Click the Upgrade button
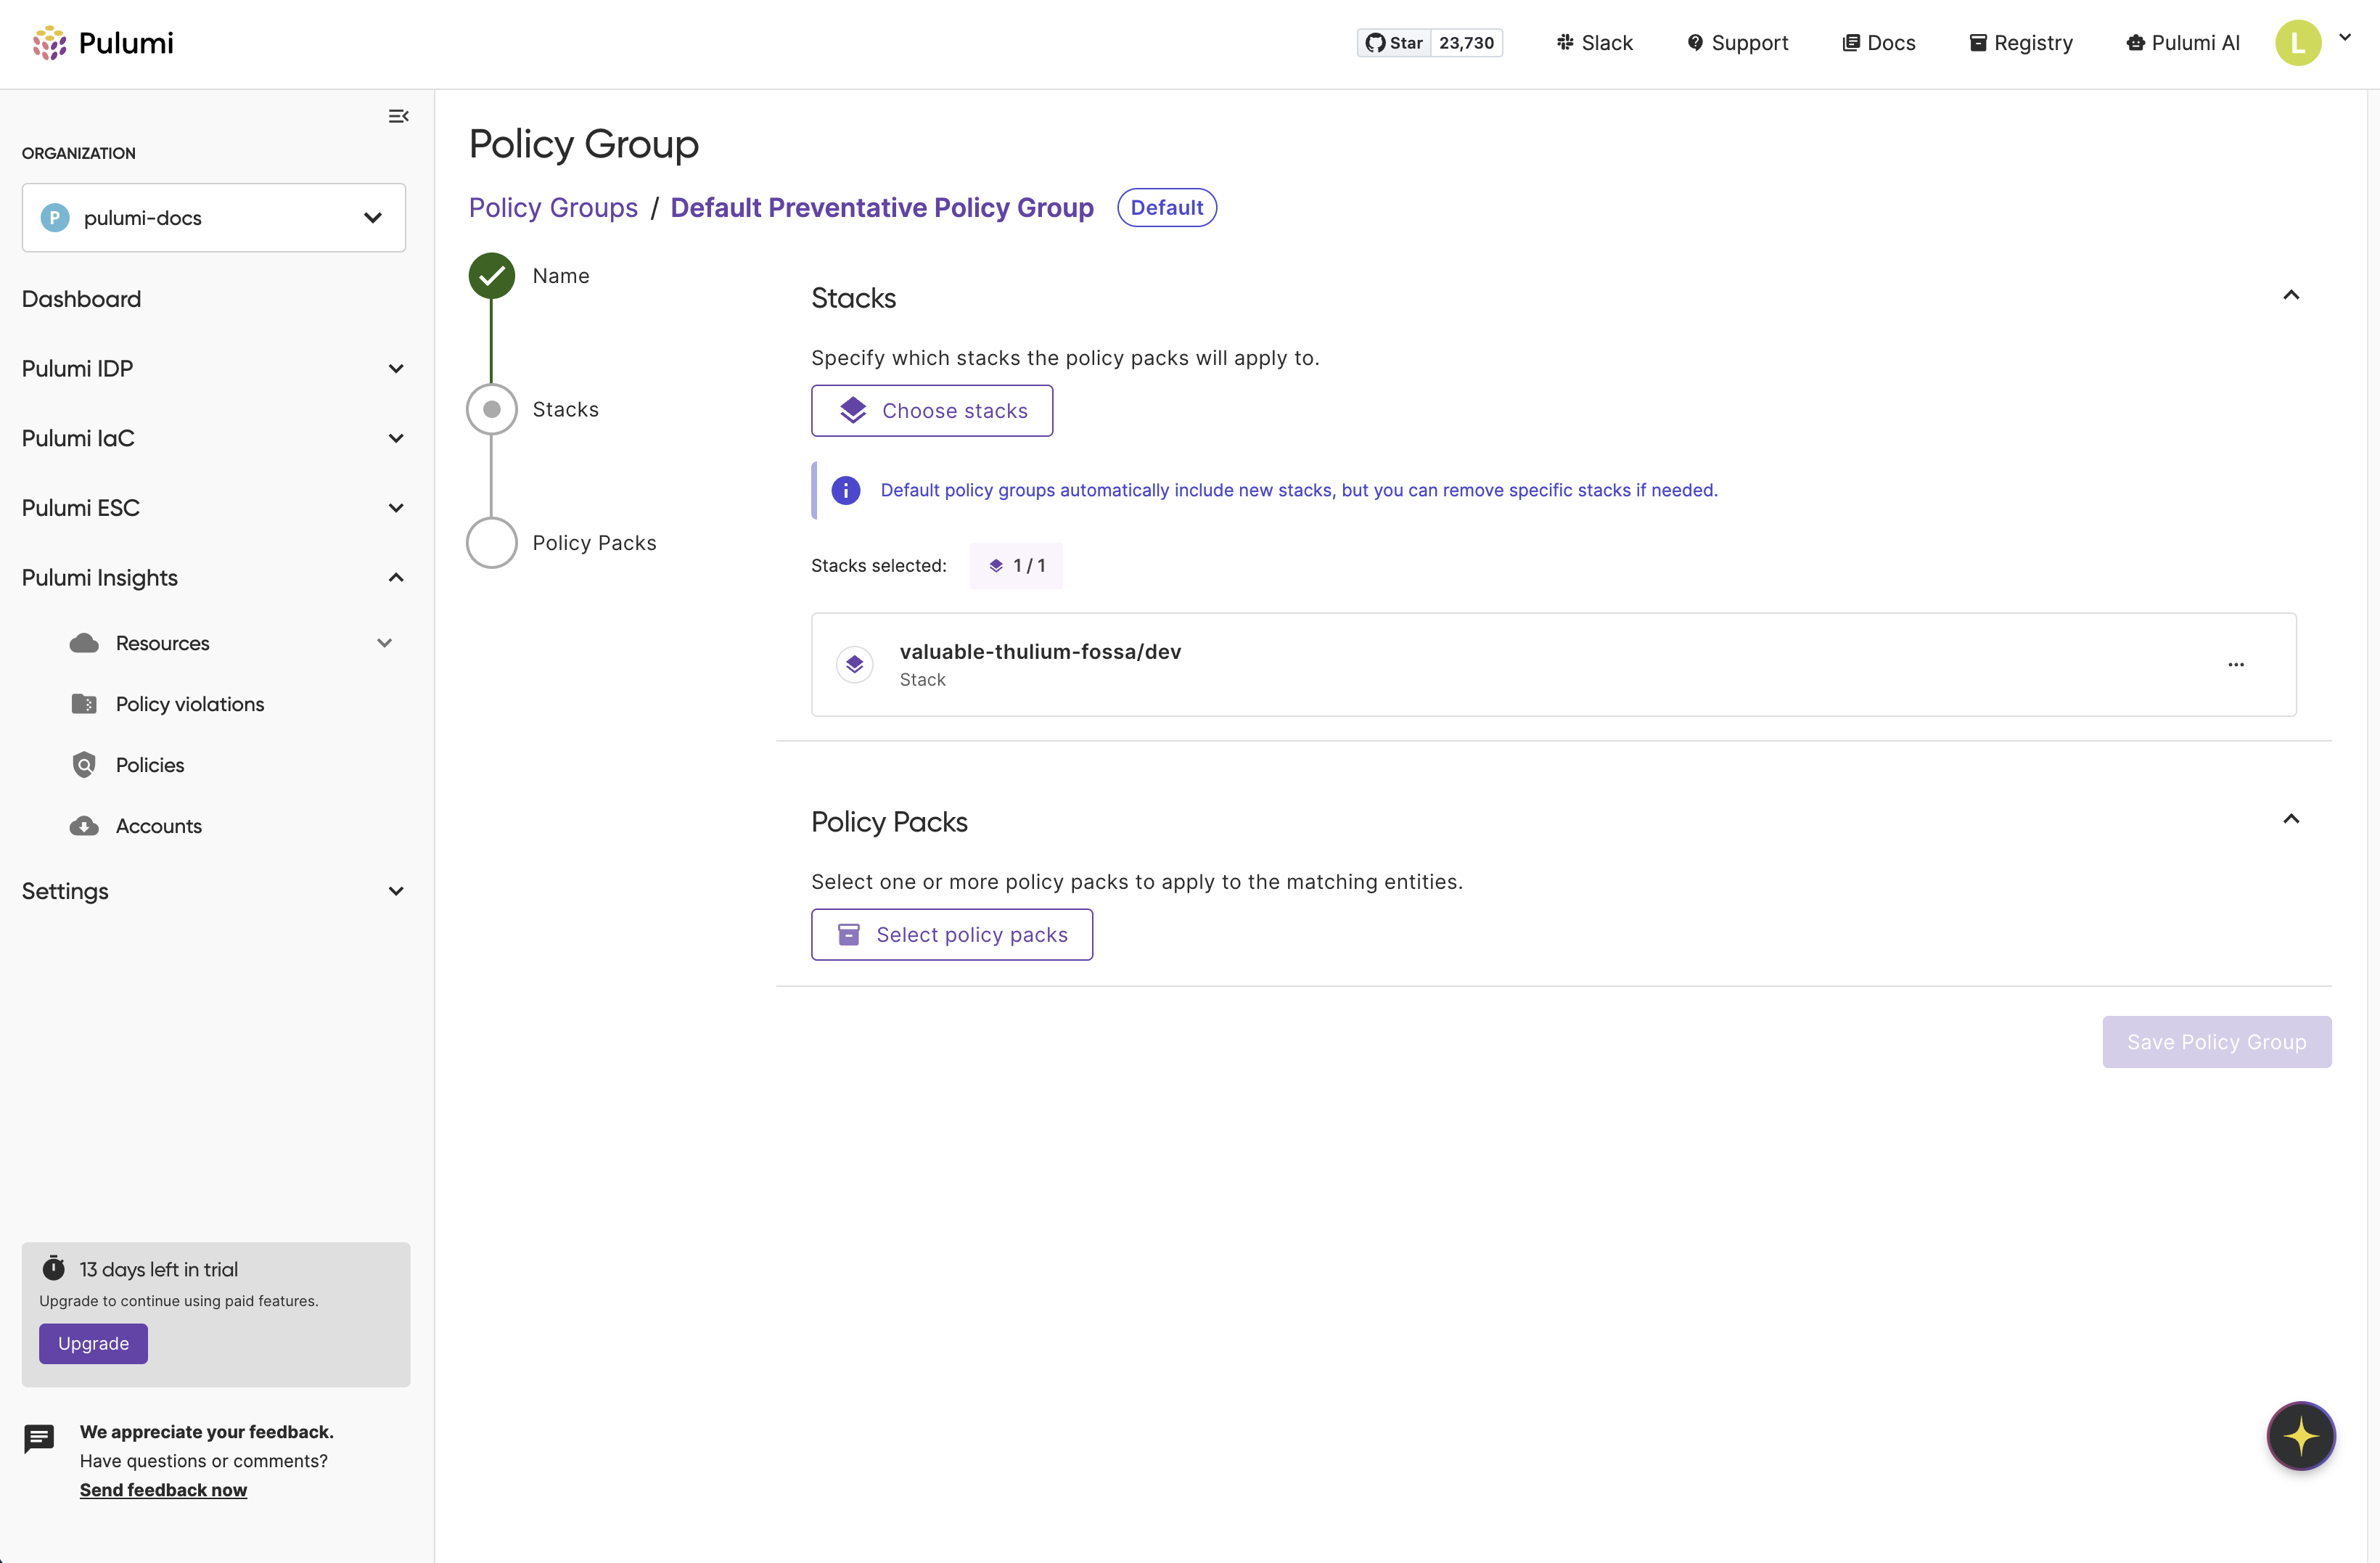 (x=93, y=1343)
